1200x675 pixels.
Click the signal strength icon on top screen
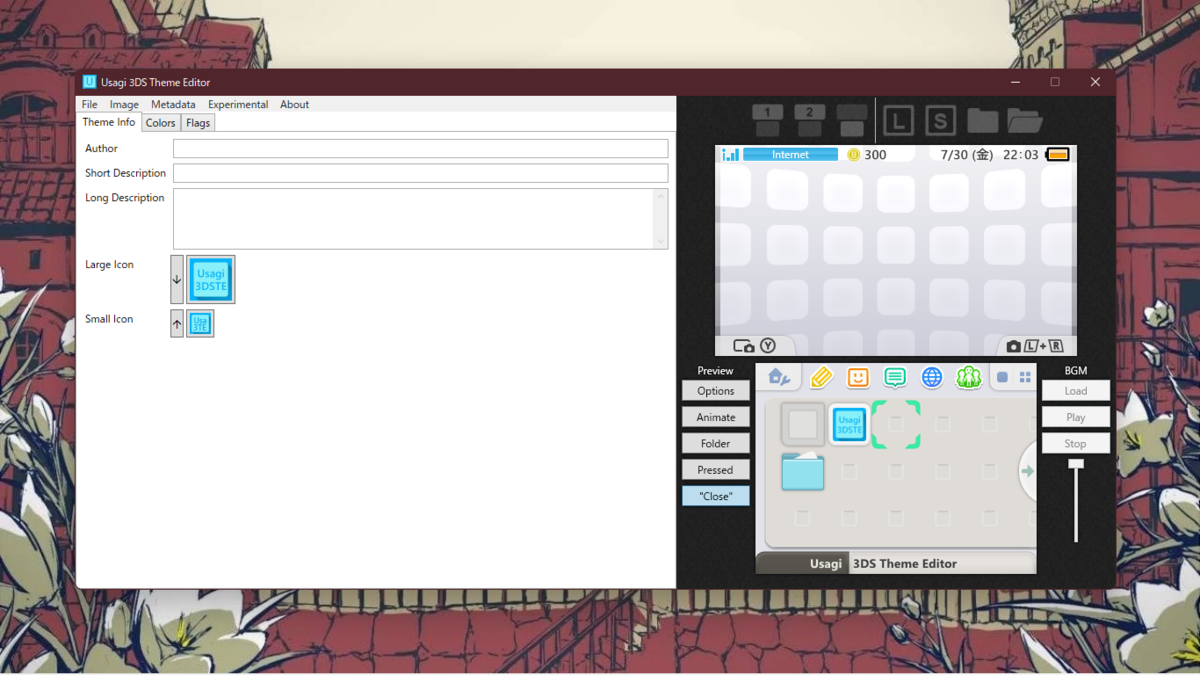pos(730,155)
